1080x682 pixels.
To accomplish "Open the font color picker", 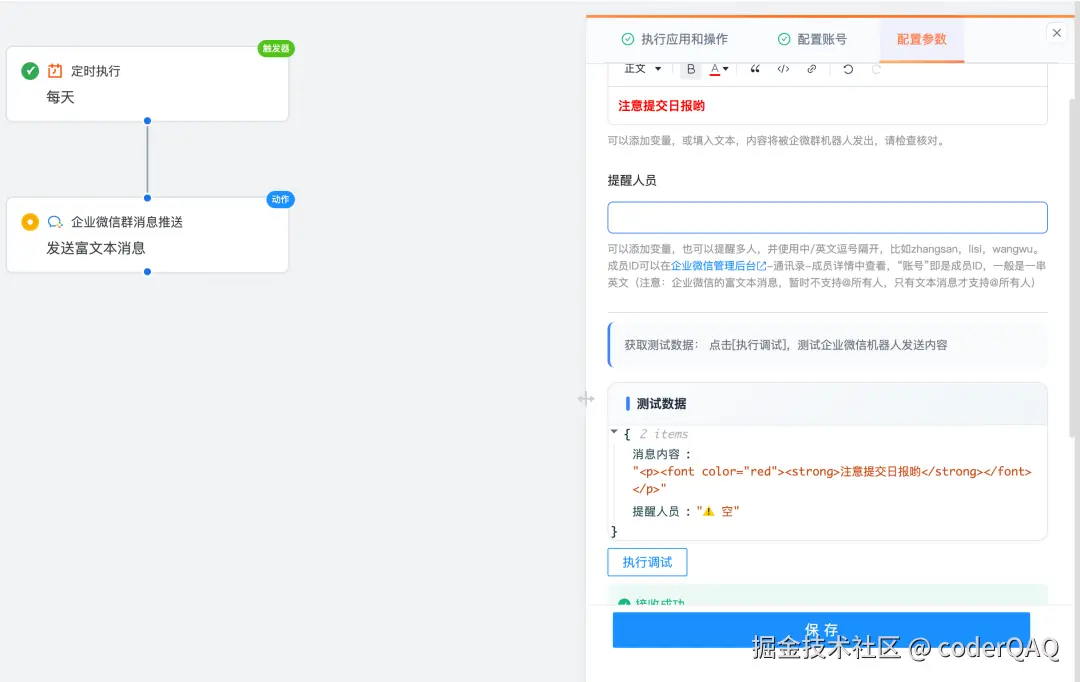I will click(x=719, y=69).
